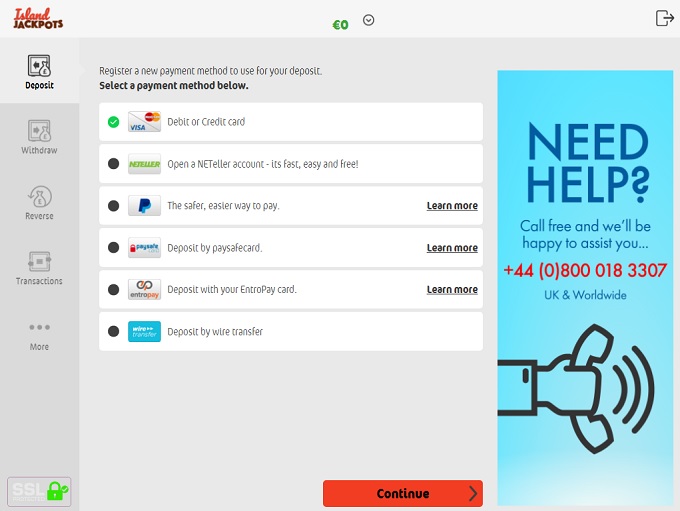Click the PayPal logo icon

point(144,206)
